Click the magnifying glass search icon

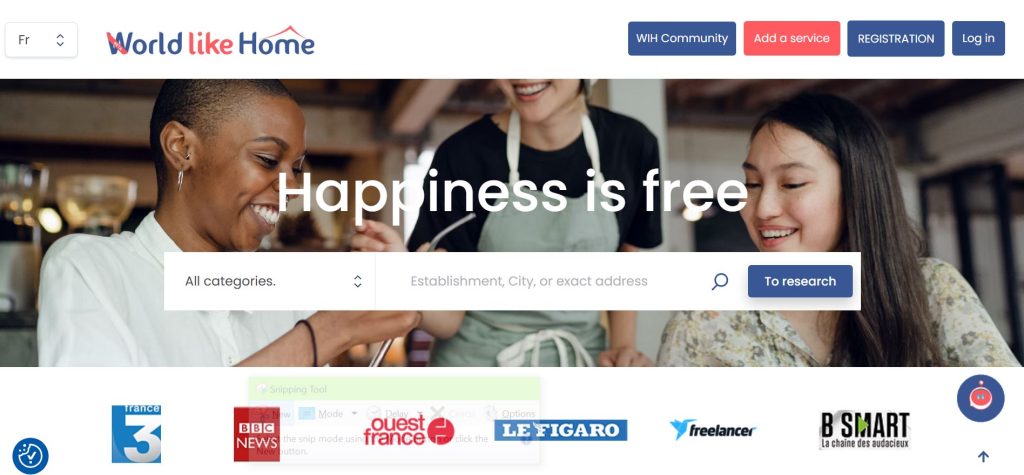[720, 282]
